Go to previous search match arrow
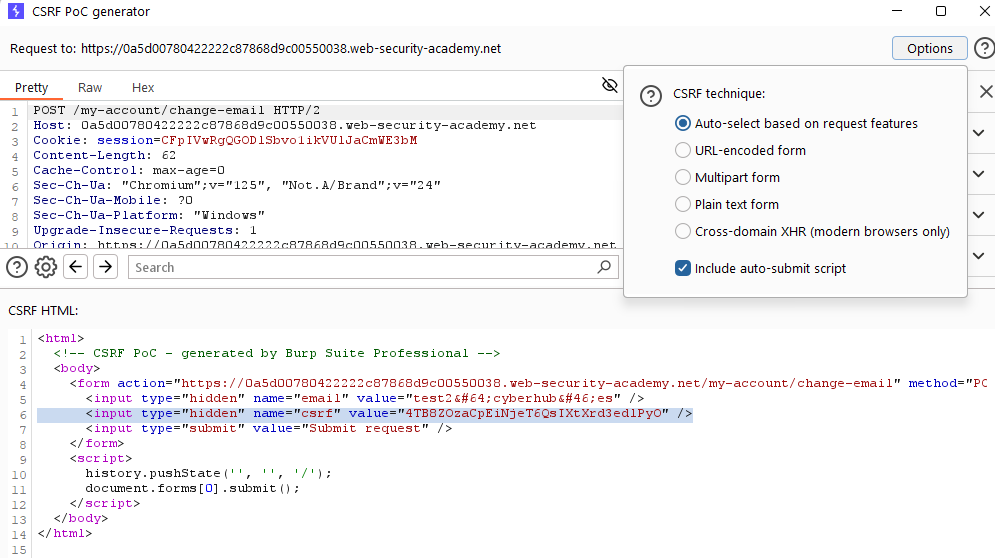 tap(76, 267)
